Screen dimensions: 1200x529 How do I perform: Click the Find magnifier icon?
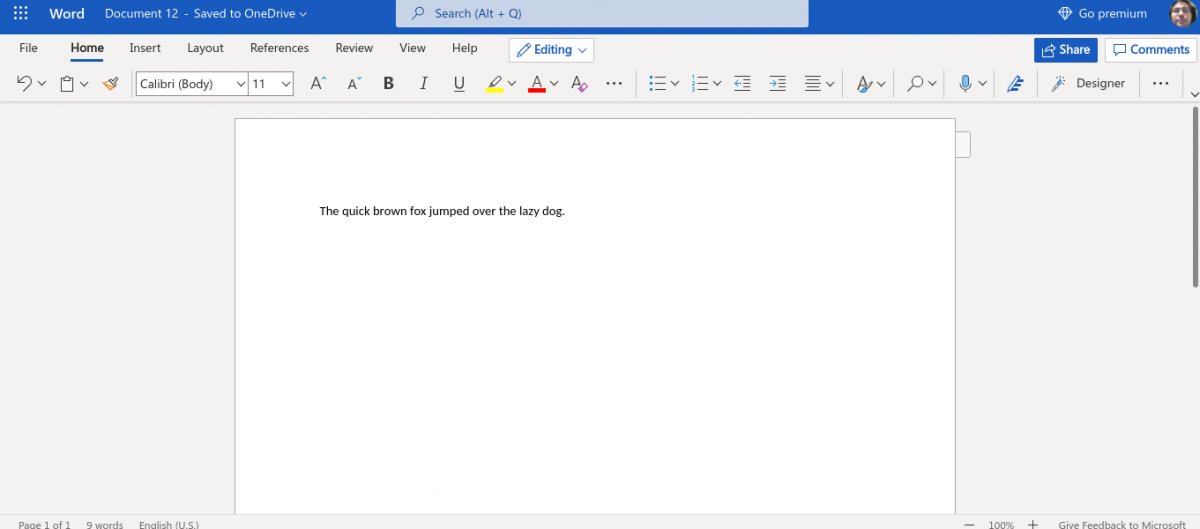(x=915, y=84)
